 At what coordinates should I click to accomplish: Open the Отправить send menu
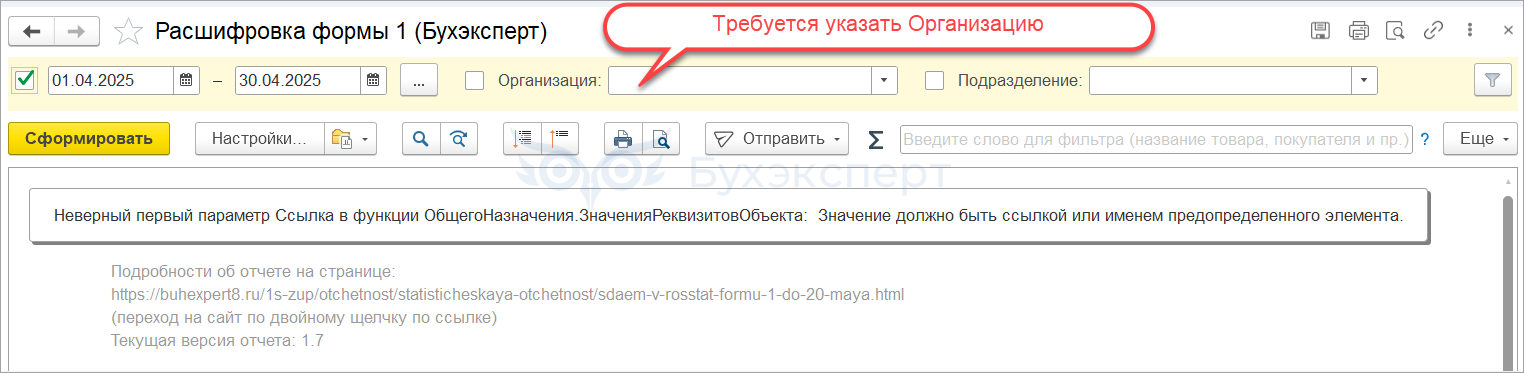(777, 139)
